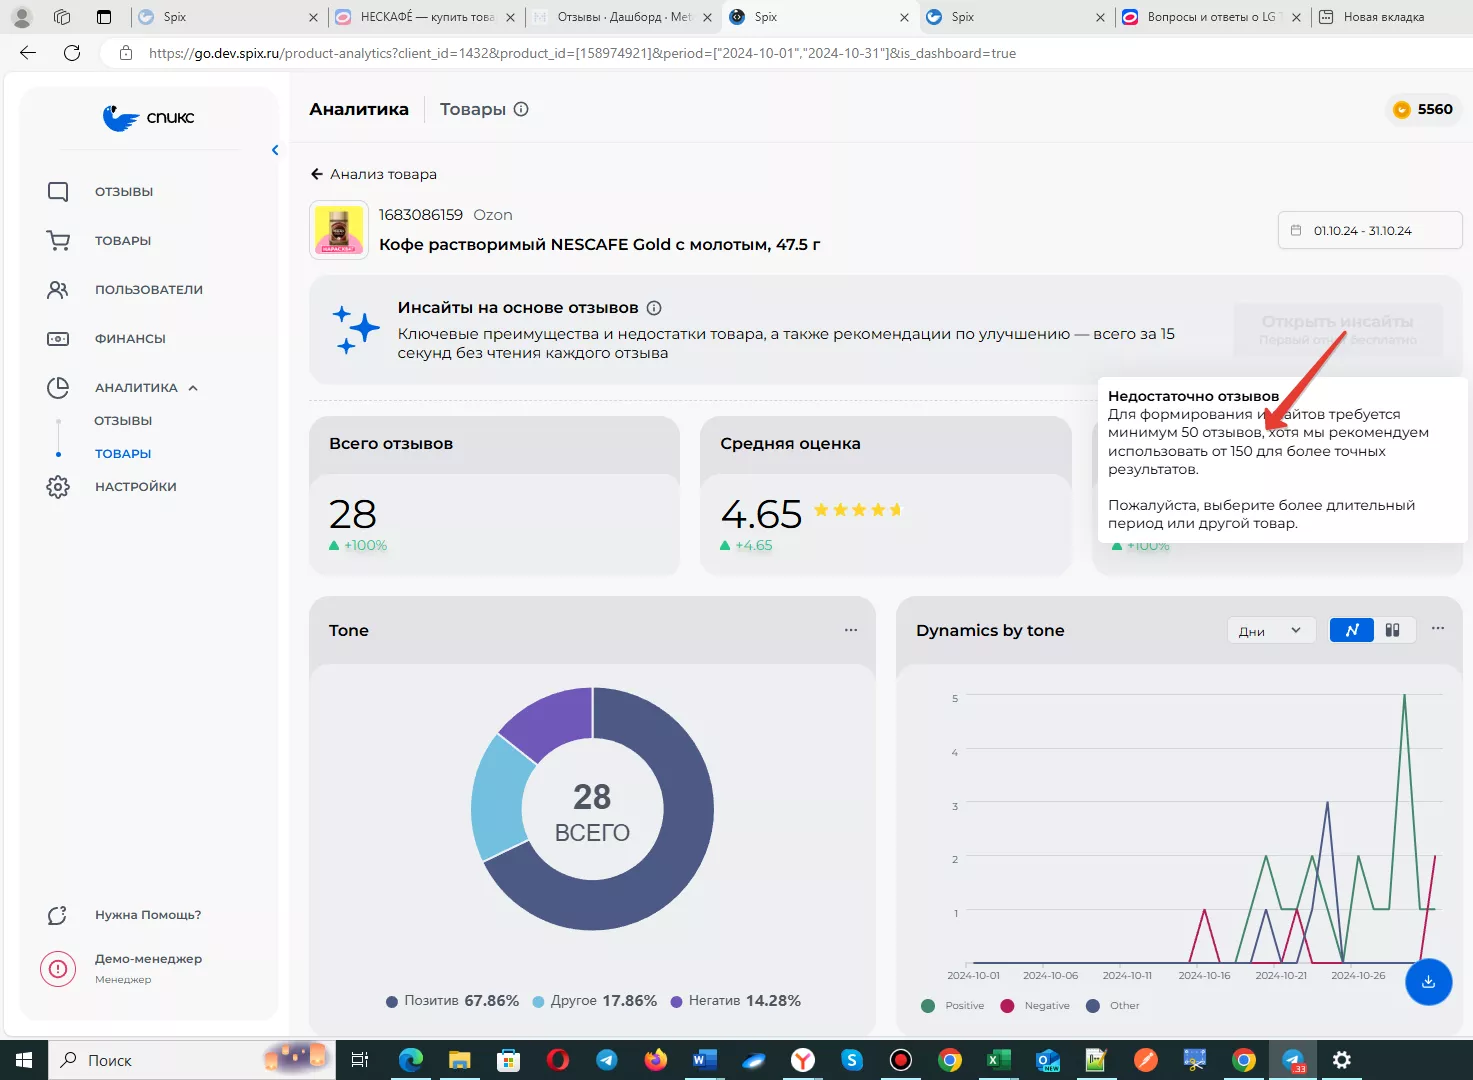Click the blue download button
Image resolution: width=1473 pixels, height=1080 pixels.
pos(1428,981)
